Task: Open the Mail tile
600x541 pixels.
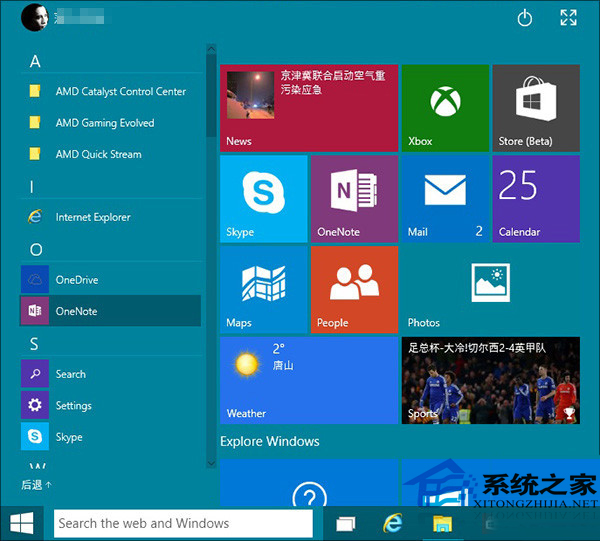Action: pyautogui.click(x=444, y=198)
